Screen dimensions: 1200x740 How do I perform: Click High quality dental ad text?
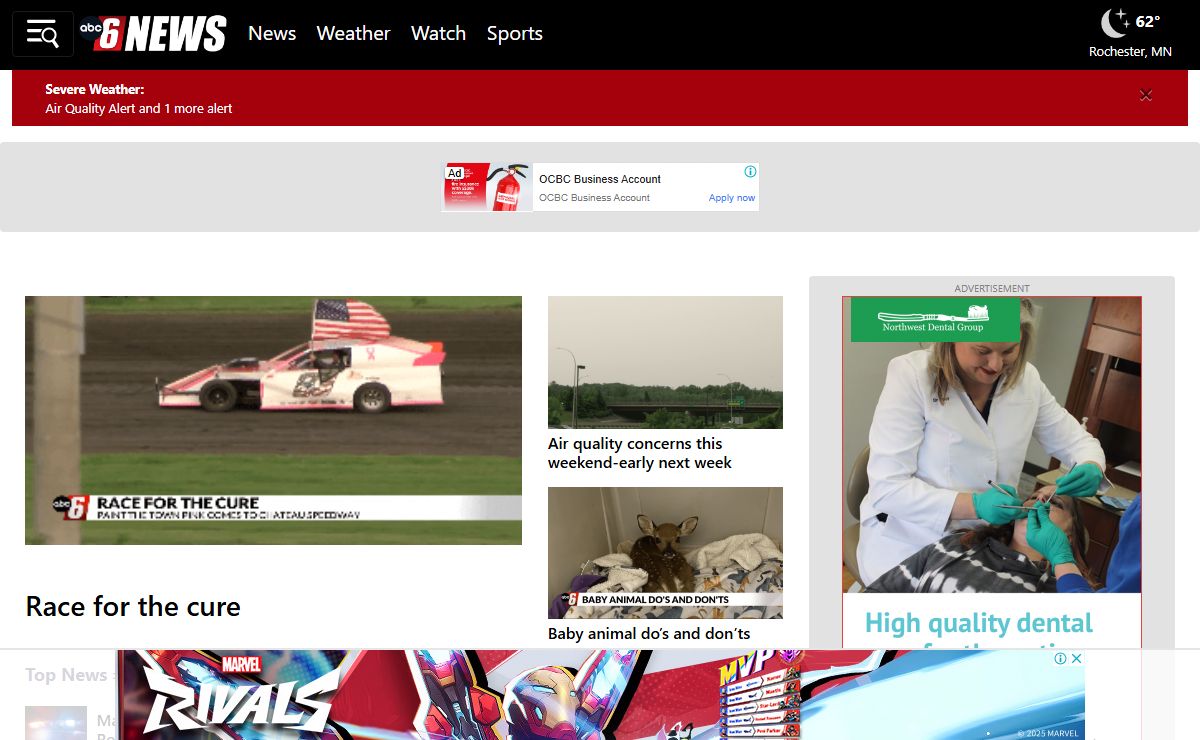tap(979, 623)
